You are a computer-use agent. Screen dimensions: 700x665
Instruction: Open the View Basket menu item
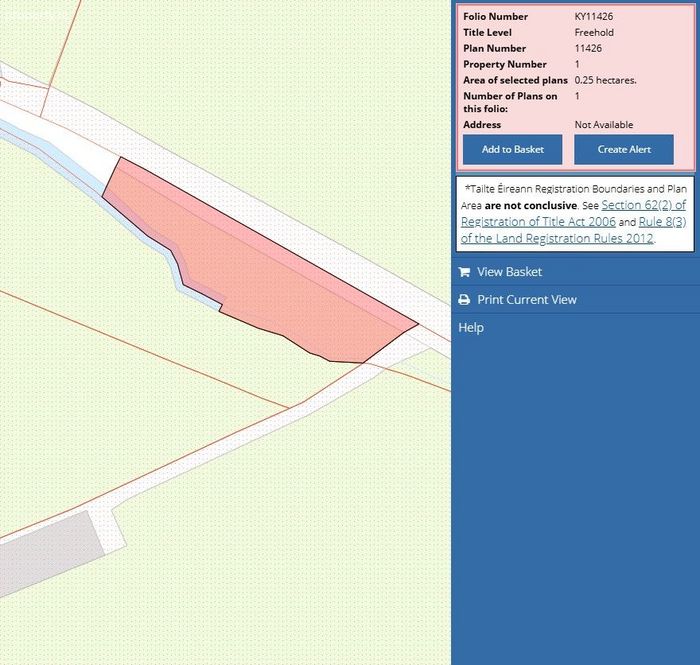[x=575, y=272]
